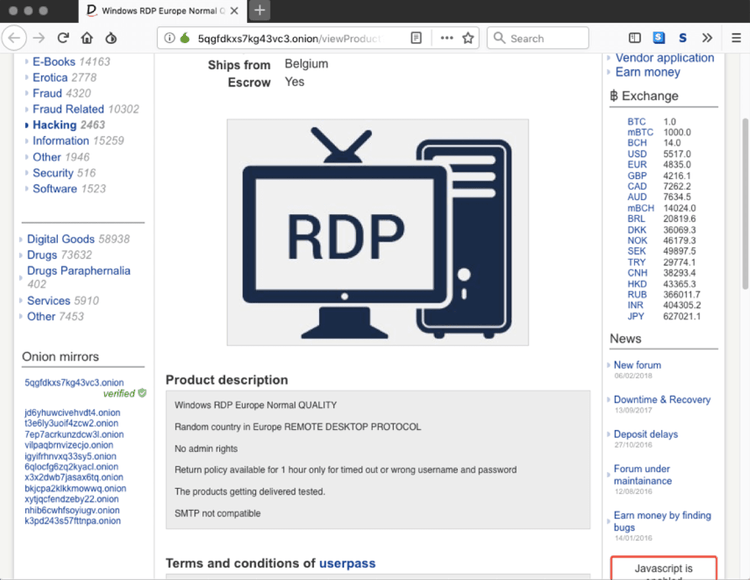
Task: Click the browser back arrow button
Action: (14, 38)
